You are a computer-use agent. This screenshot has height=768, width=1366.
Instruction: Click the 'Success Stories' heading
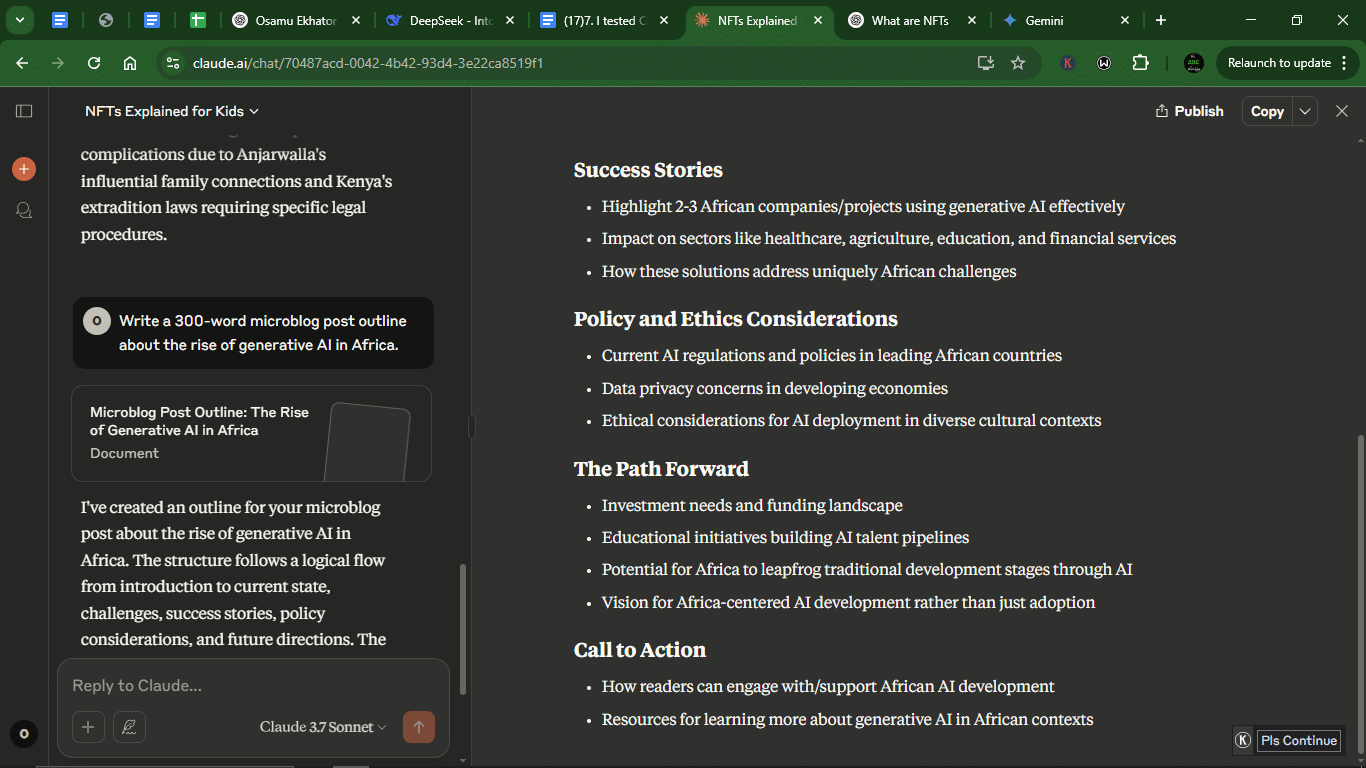tap(648, 170)
